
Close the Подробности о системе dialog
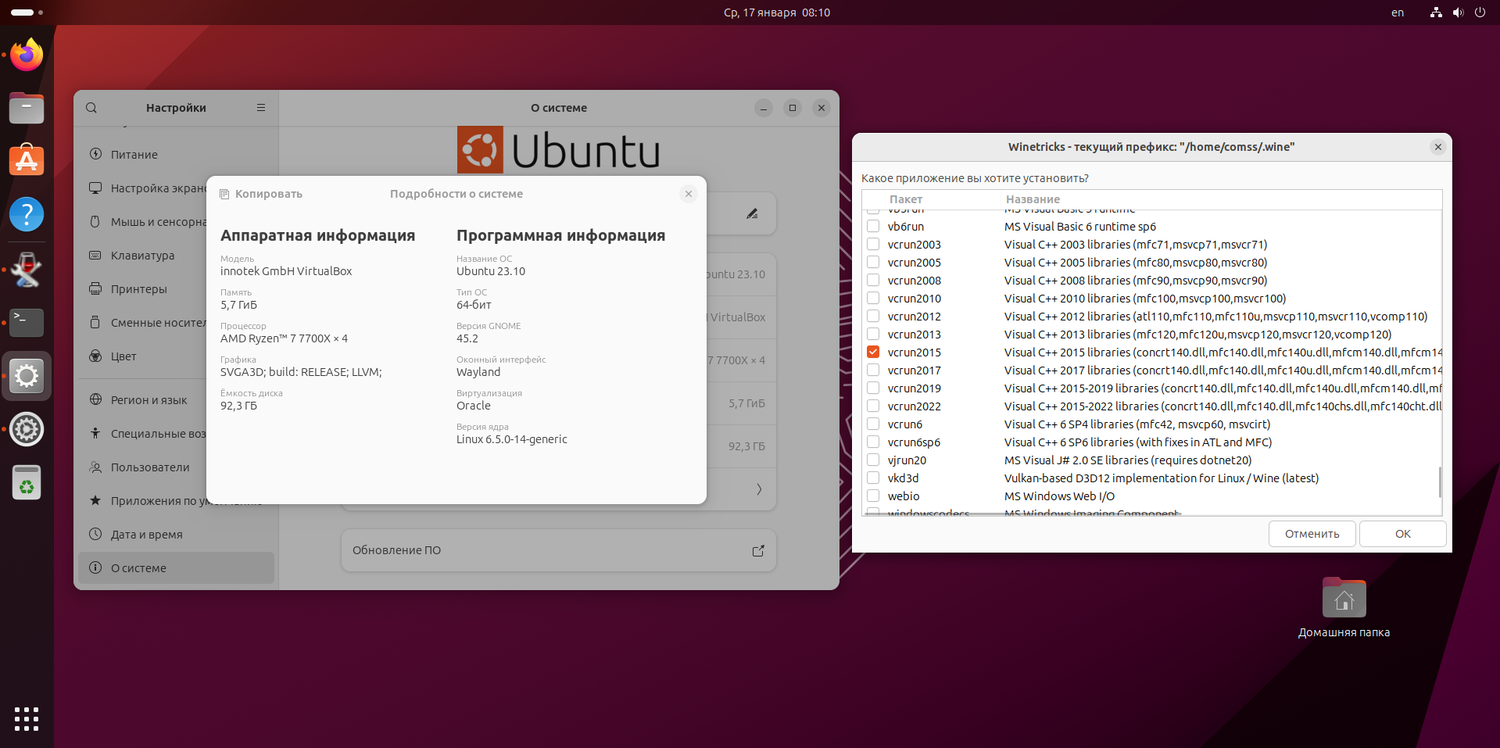688,194
